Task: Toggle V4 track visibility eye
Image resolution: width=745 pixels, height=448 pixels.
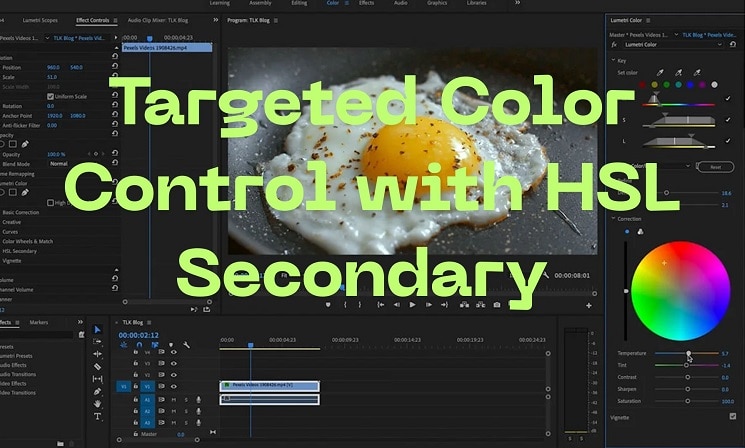Action: click(x=174, y=352)
